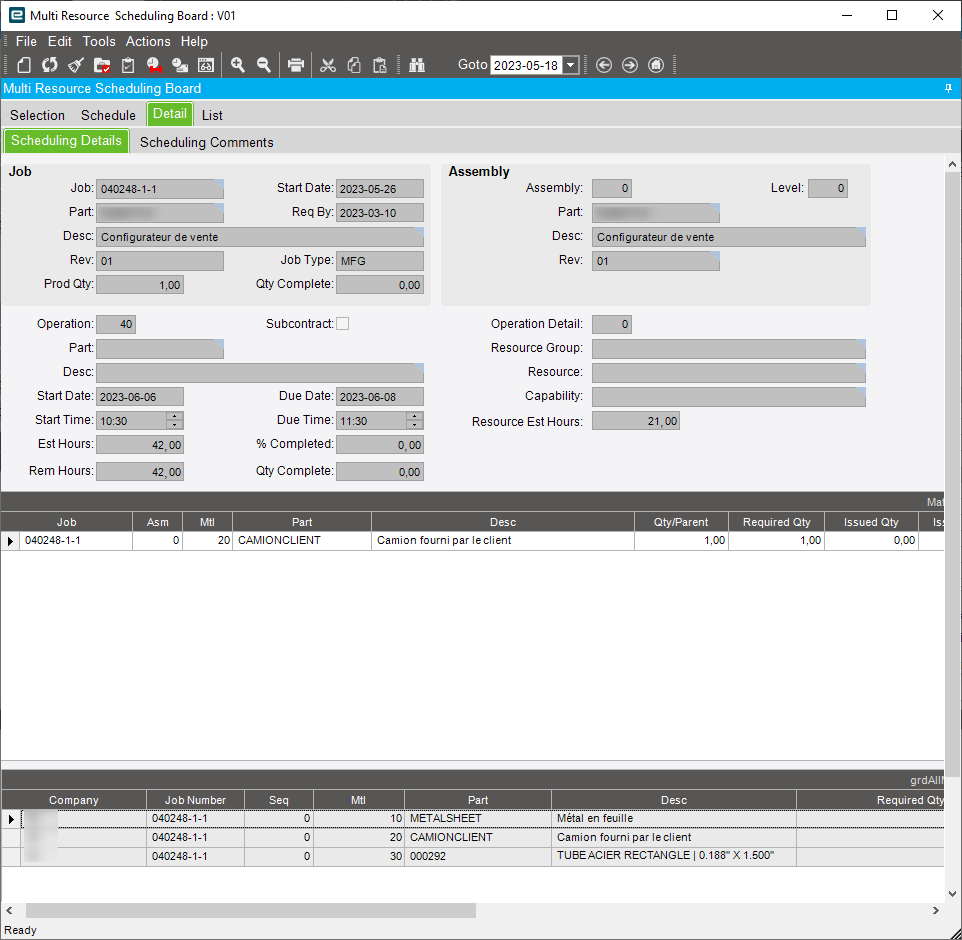Open the Goto date dropdown
This screenshot has width=962, height=940.
click(x=571, y=65)
